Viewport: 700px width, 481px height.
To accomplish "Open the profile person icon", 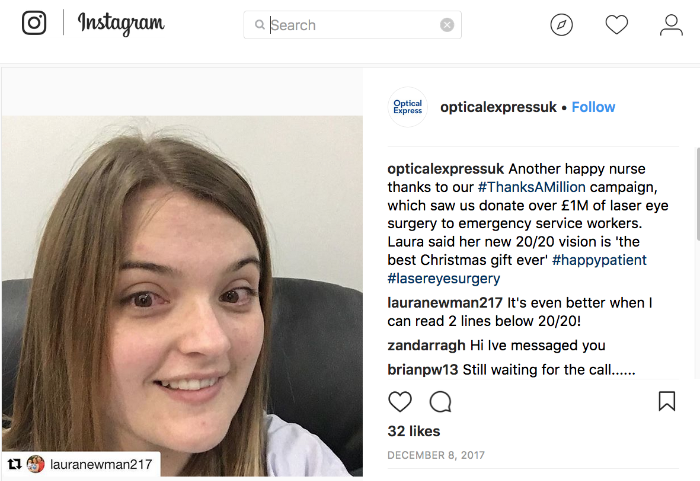I will click(671, 25).
